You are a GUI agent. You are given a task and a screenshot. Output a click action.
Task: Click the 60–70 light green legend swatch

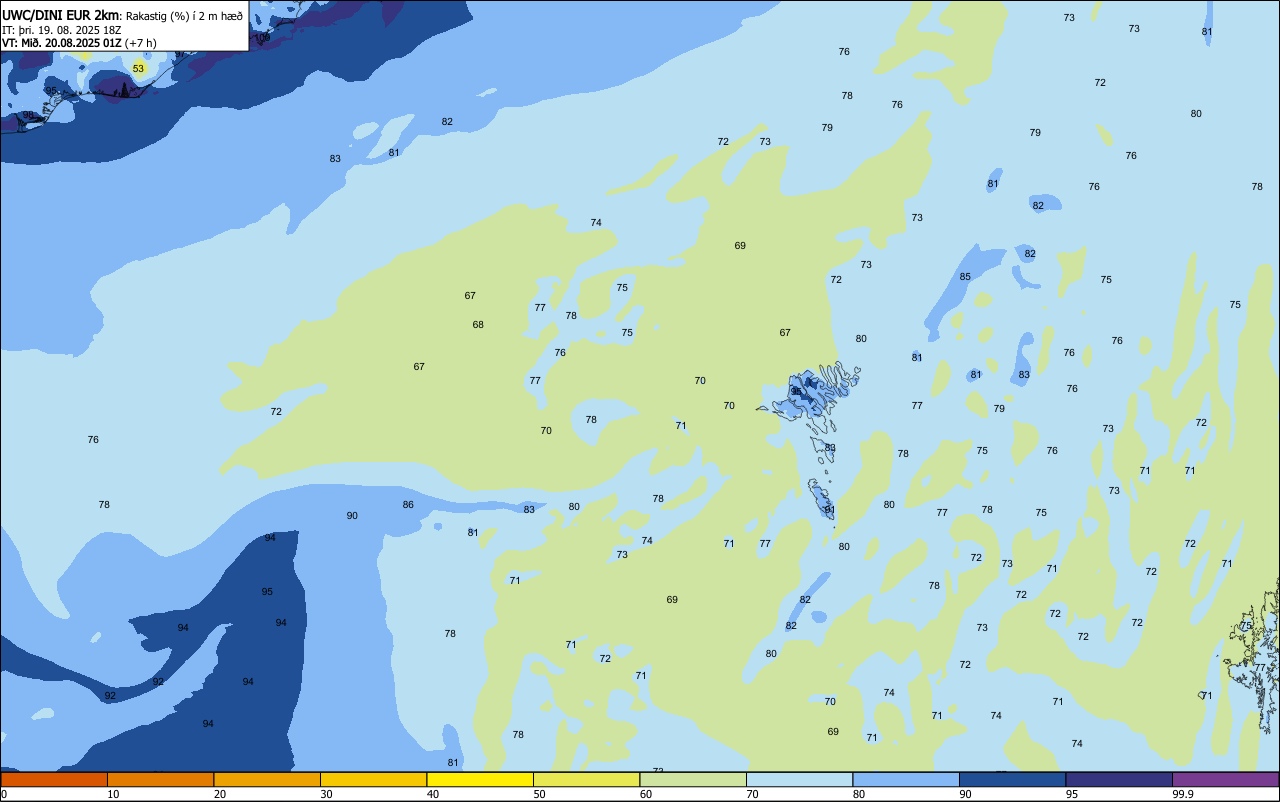(693, 779)
